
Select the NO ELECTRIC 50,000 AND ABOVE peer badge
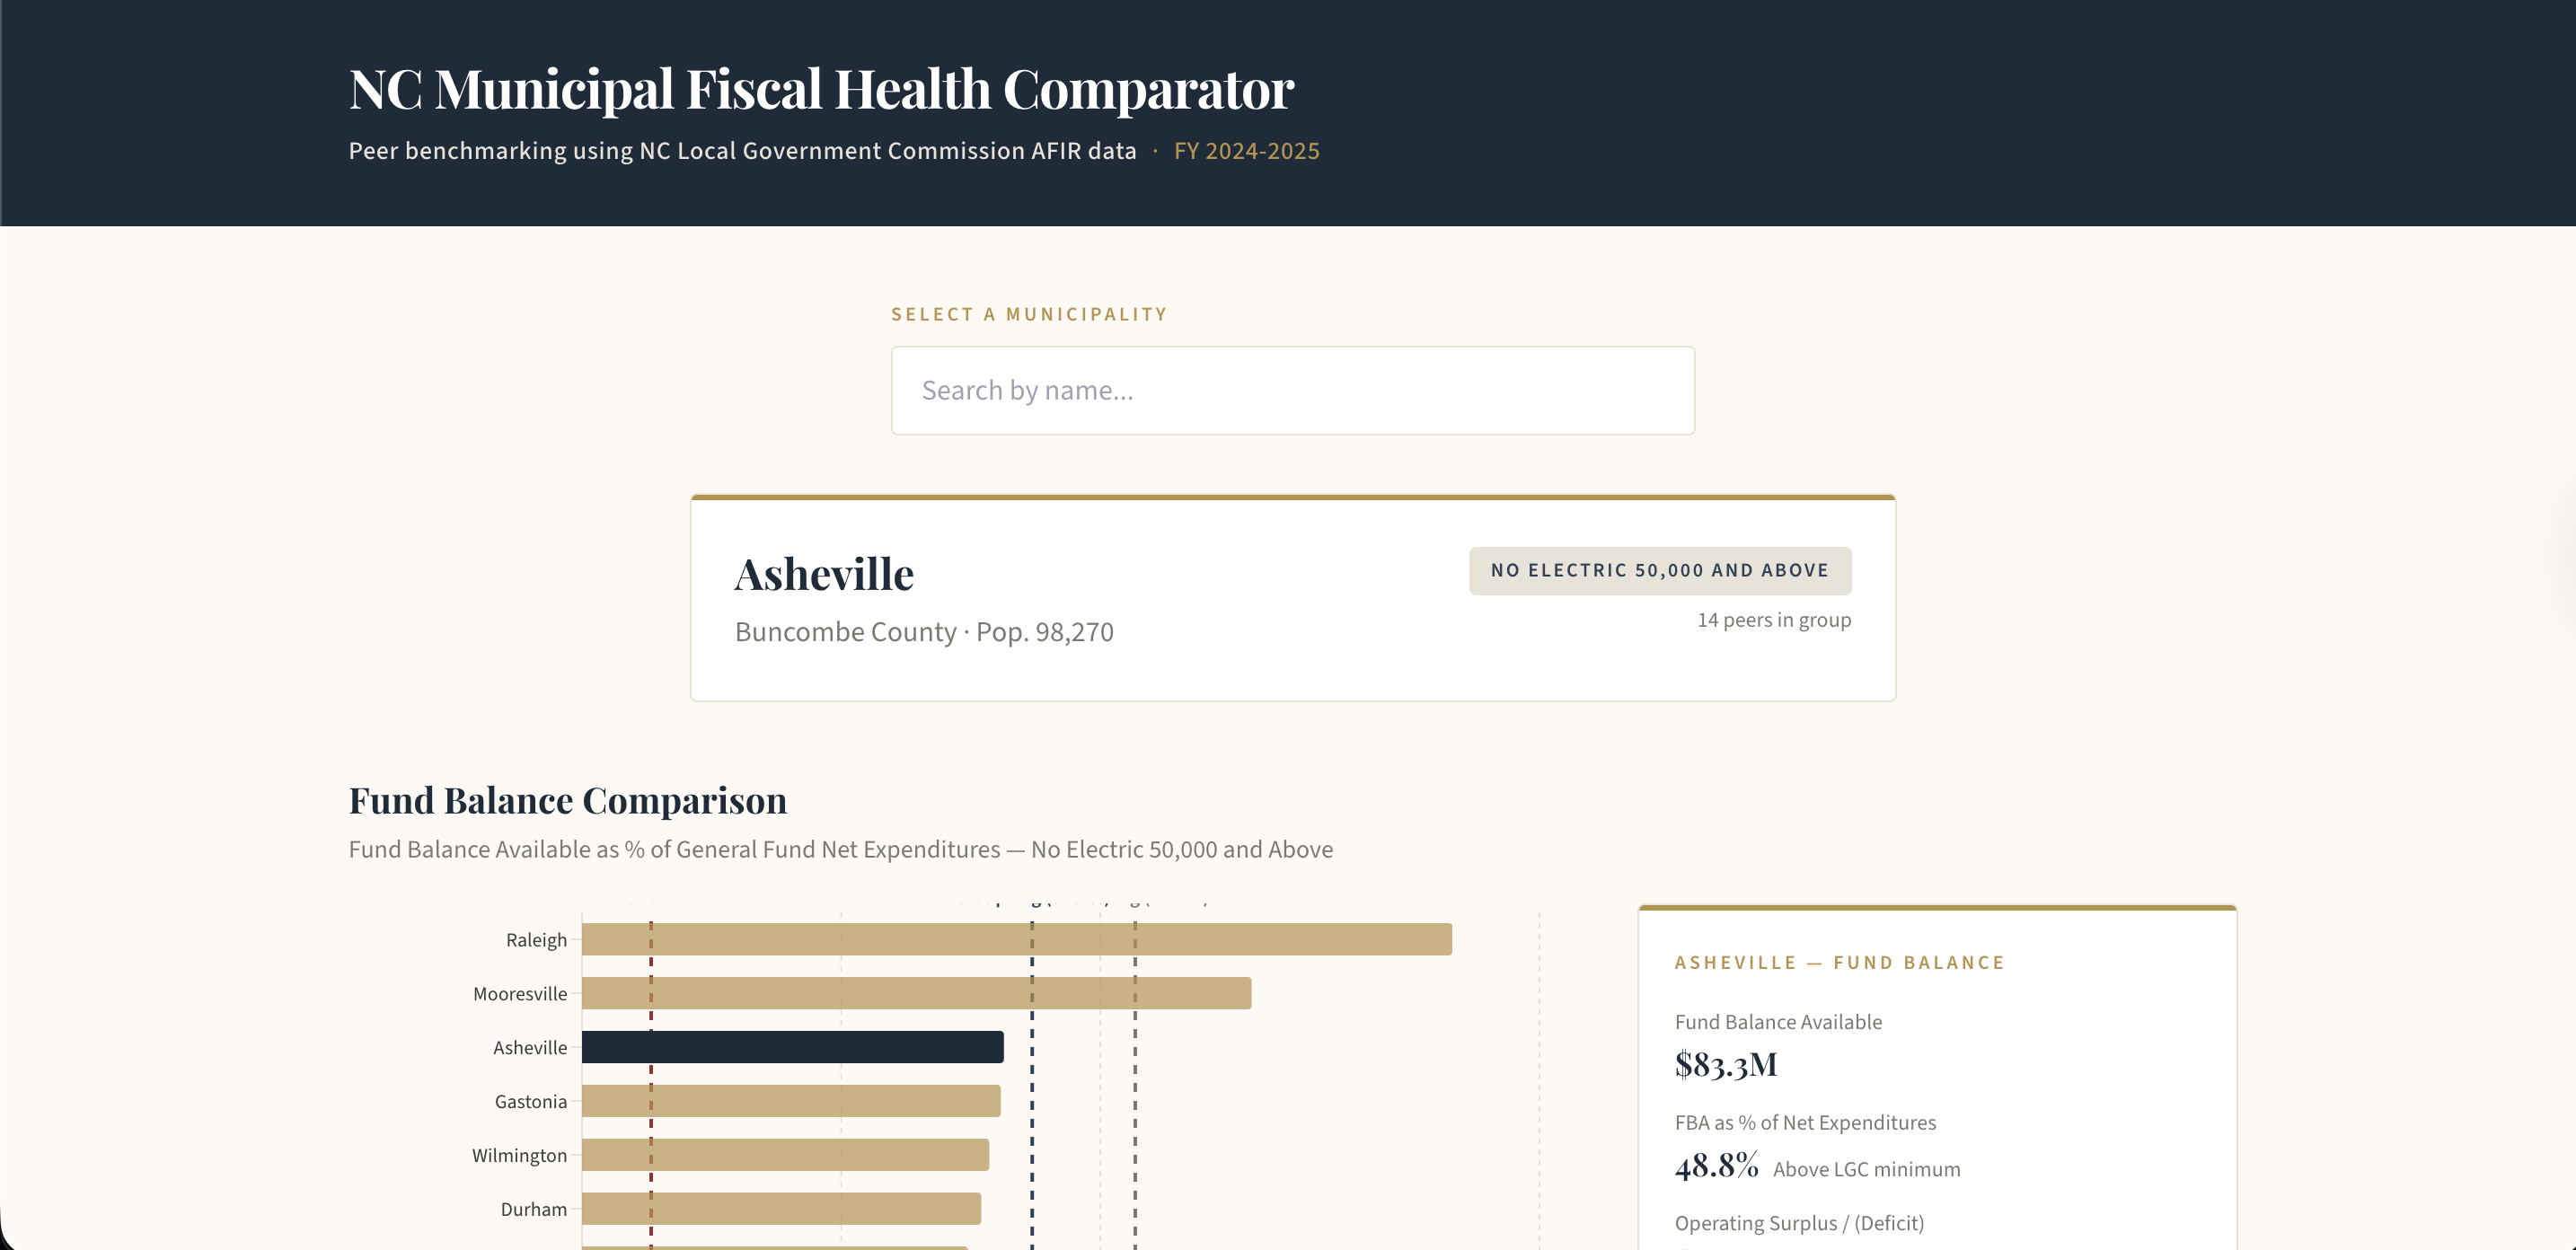(1659, 570)
